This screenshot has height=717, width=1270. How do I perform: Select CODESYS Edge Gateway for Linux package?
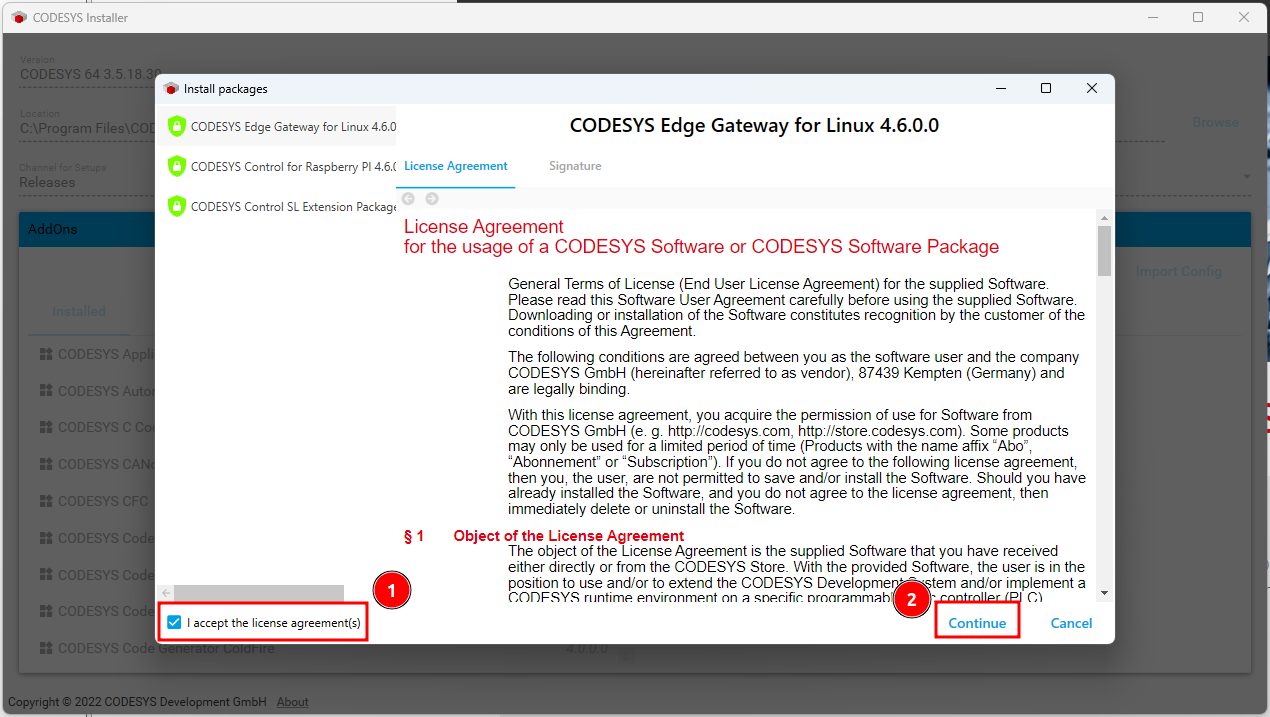click(x=277, y=127)
